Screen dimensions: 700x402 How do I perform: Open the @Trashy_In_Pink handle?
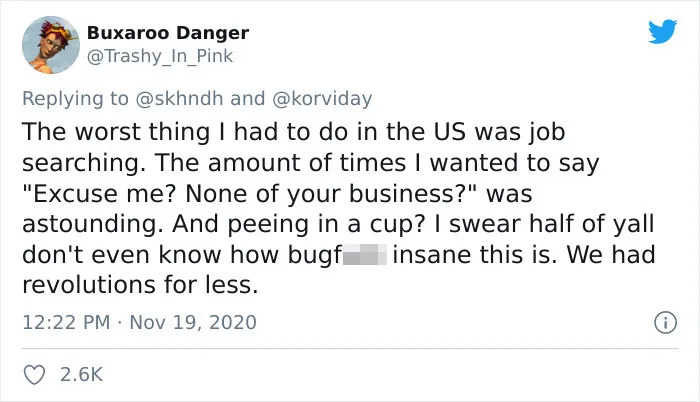[159, 56]
